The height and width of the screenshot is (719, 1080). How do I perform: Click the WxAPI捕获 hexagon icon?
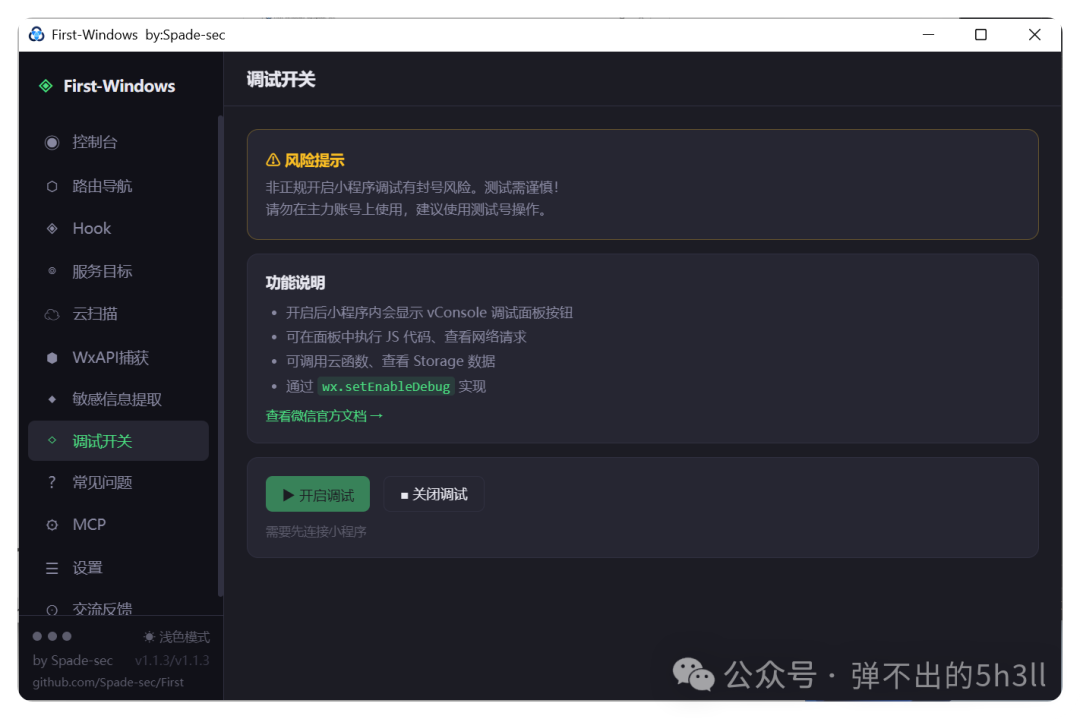[x=52, y=357]
